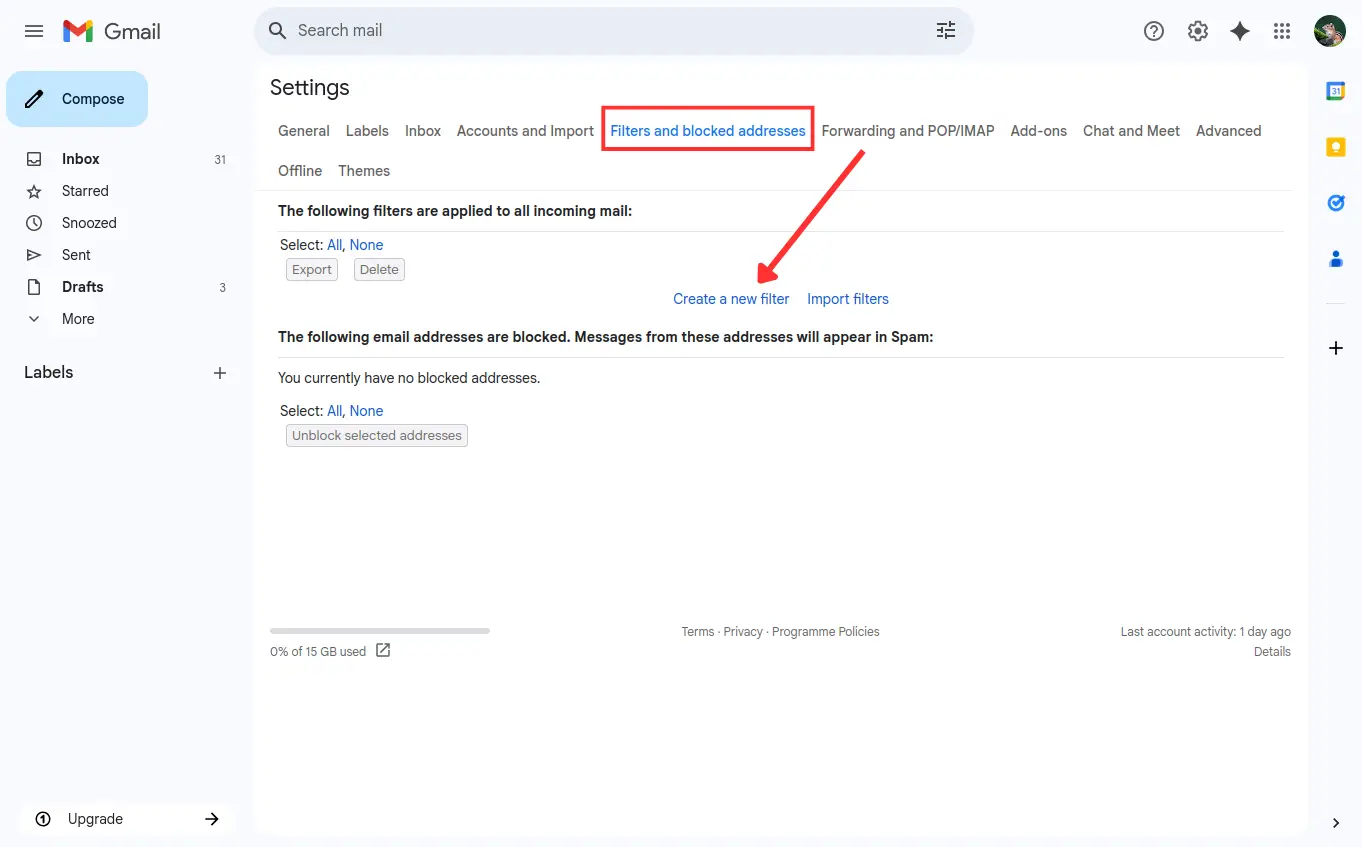
Task: Switch to Accounts and Import tab
Action: (x=525, y=131)
